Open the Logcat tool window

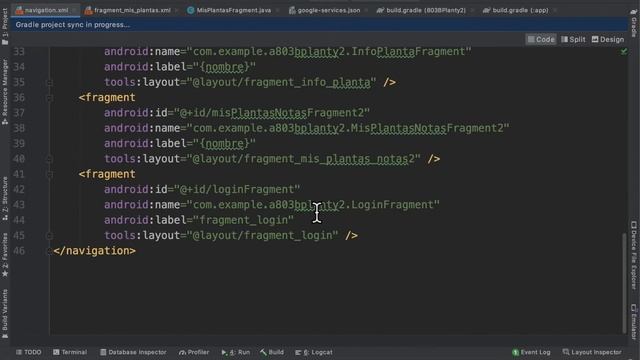(x=313, y=352)
